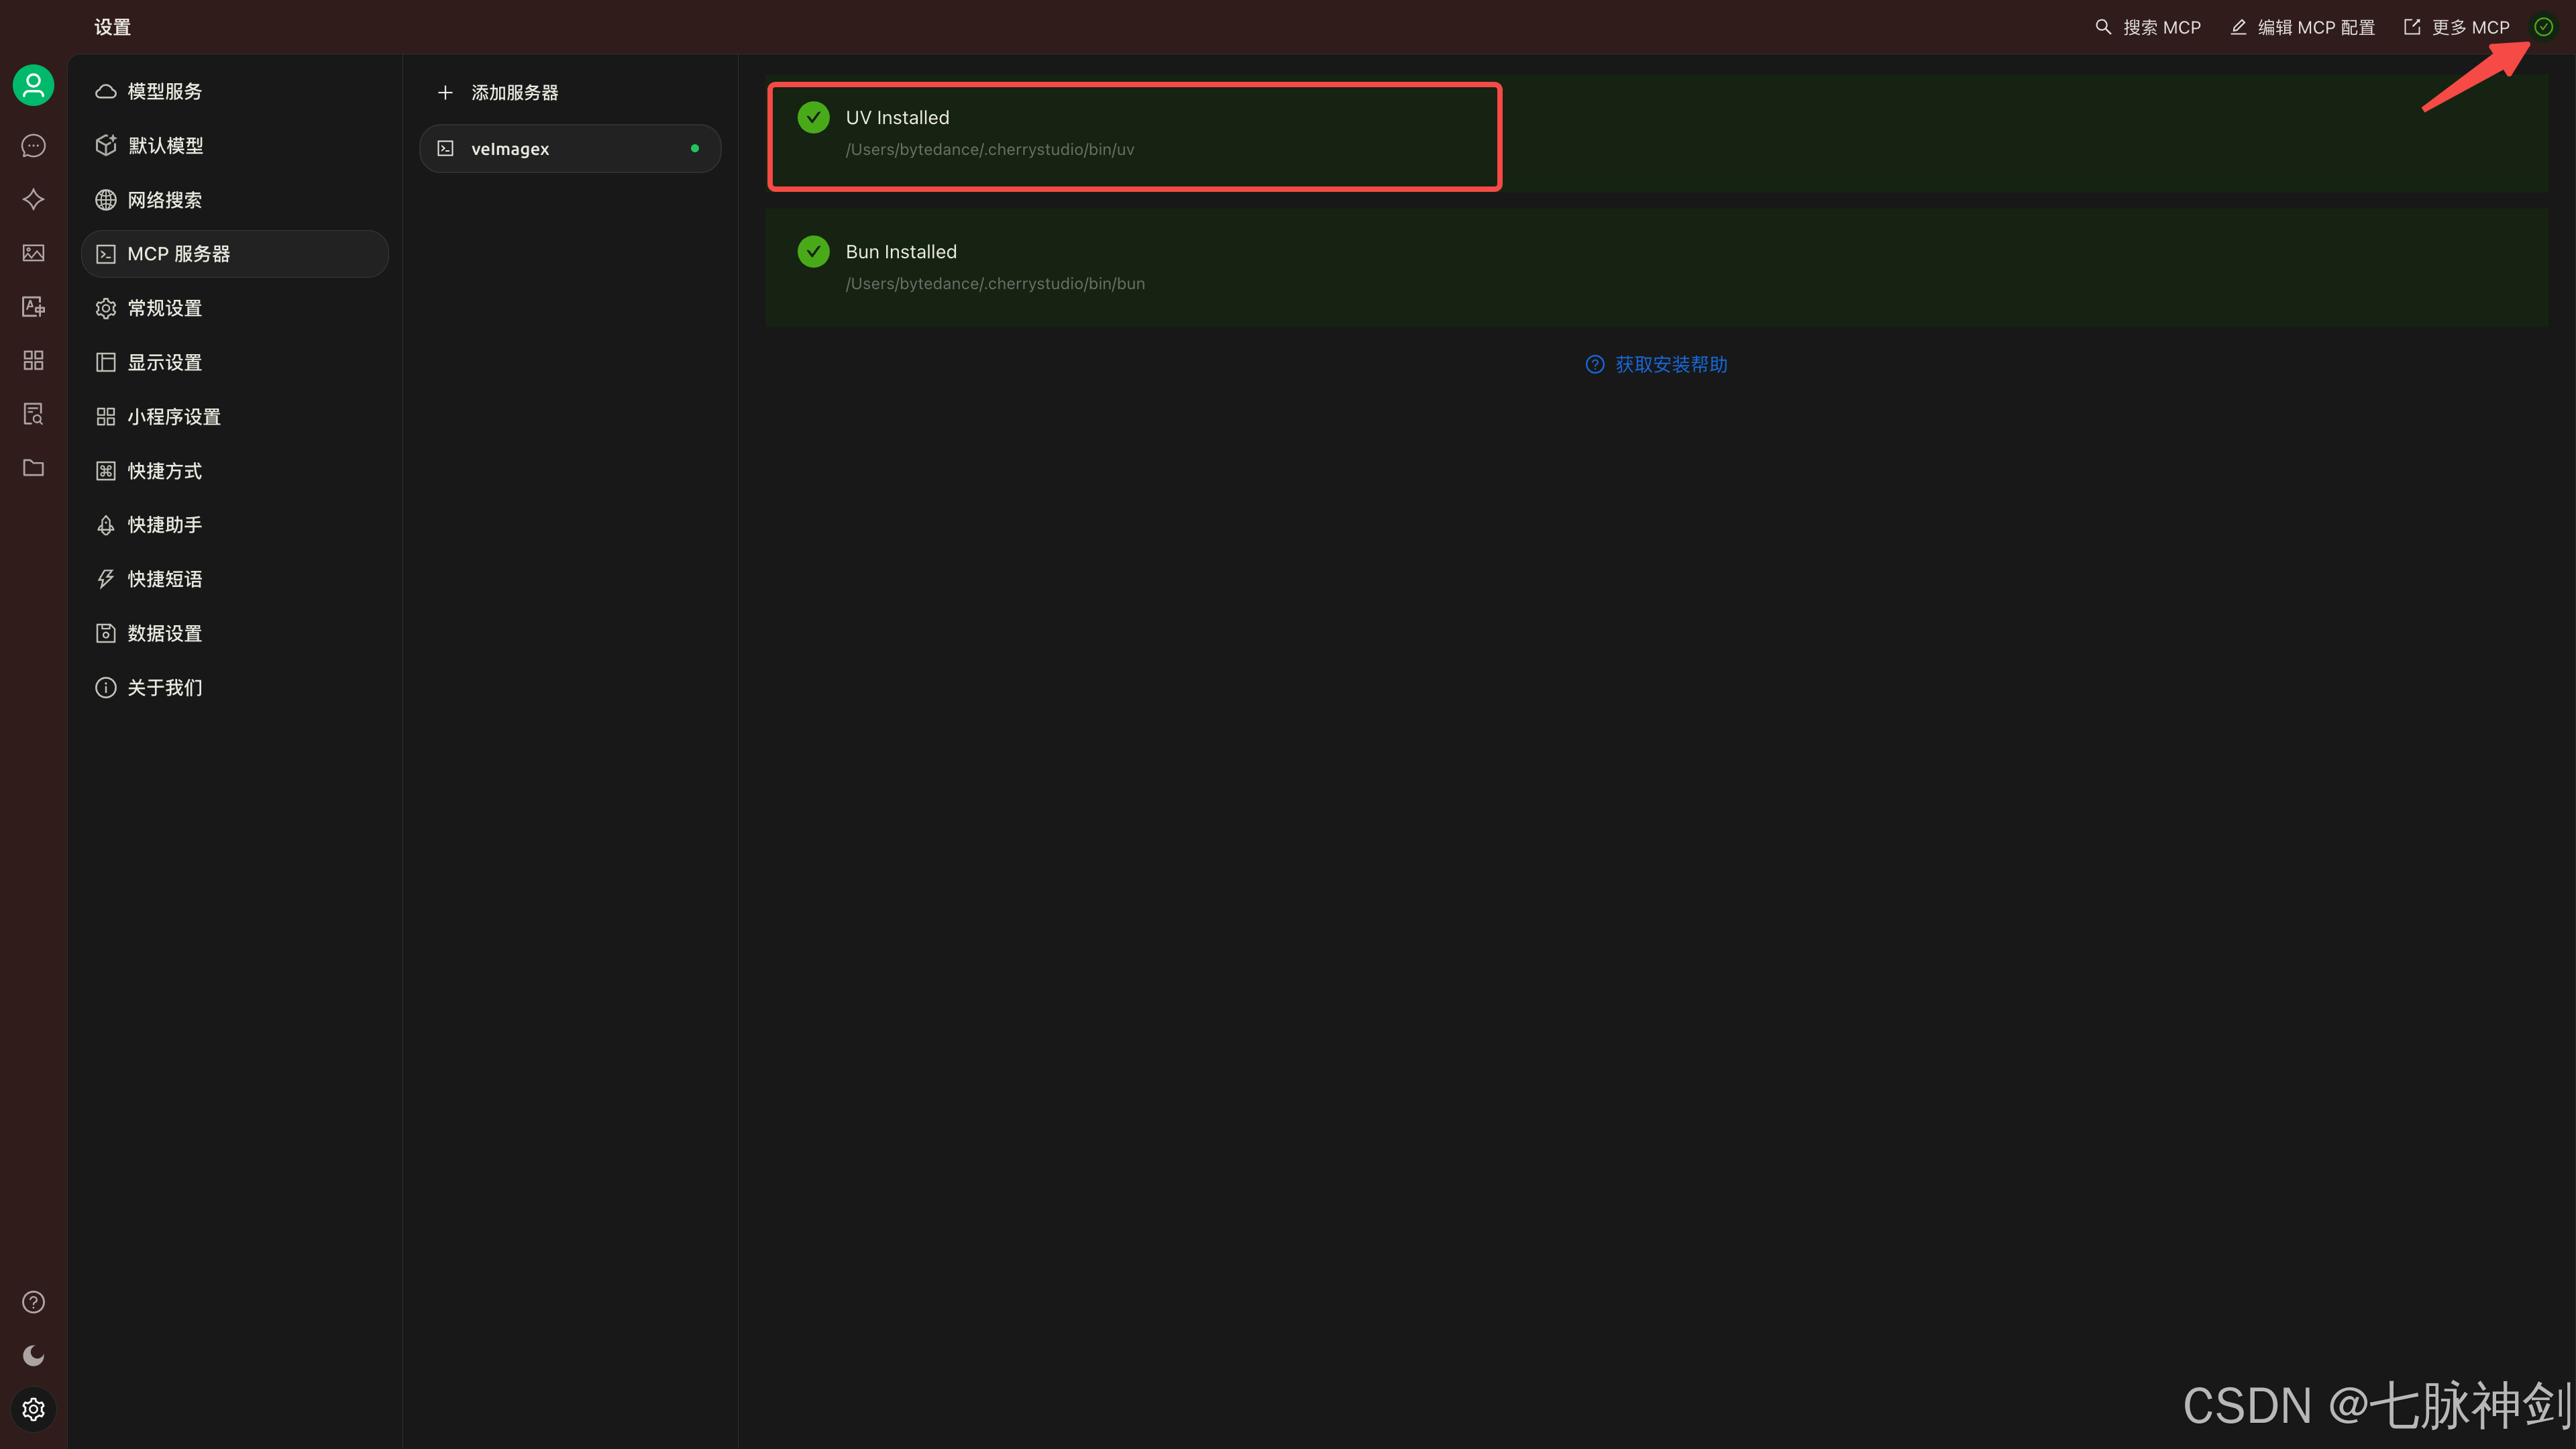Screen dimensions: 2576x1449
Task: Open the knowledge base search icon
Action: tap(33, 414)
